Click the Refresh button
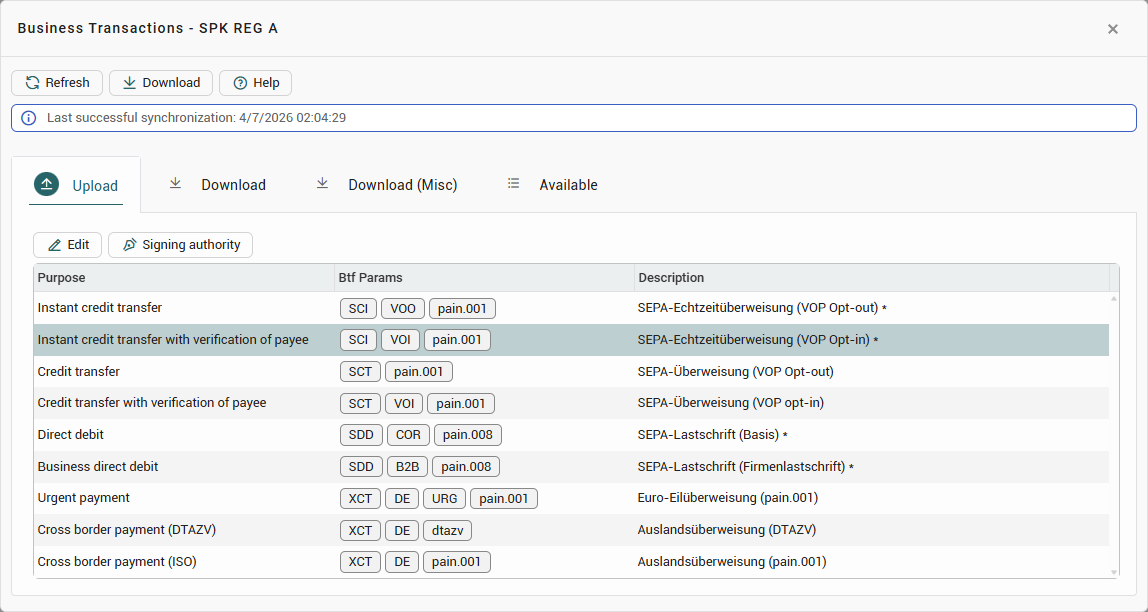The width and height of the screenshot is (1148, 612). point(57,83)
